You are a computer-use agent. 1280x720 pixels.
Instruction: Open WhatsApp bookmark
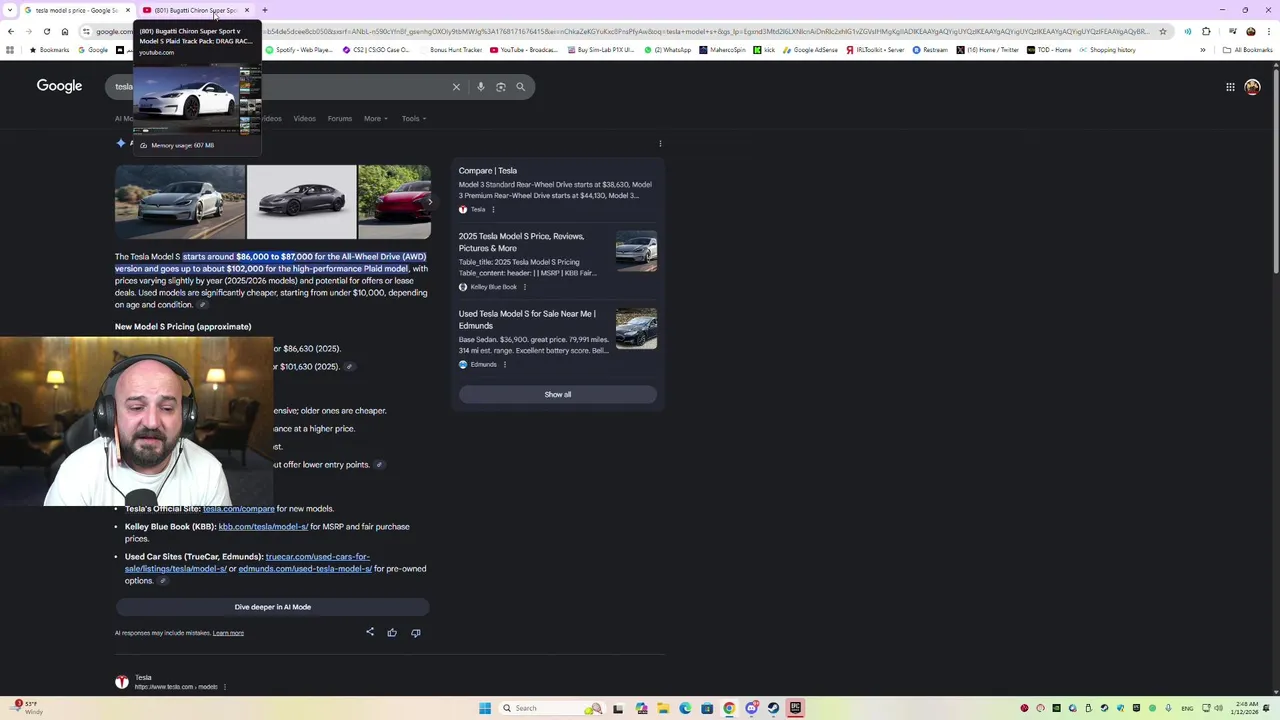pos(667,50)
